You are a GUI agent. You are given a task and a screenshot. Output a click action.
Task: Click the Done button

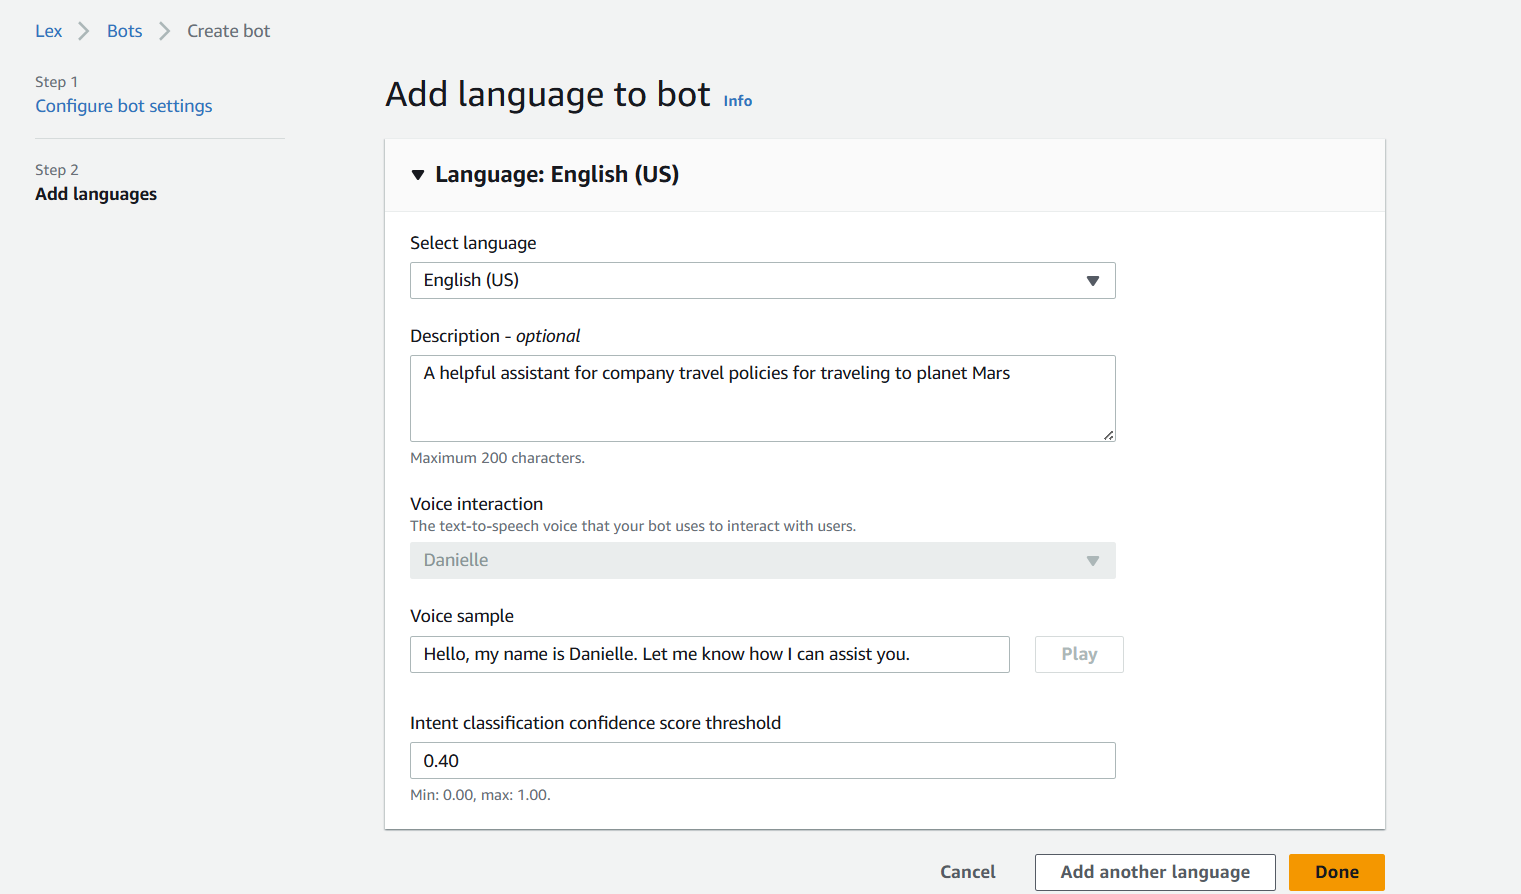(1336, 872)
